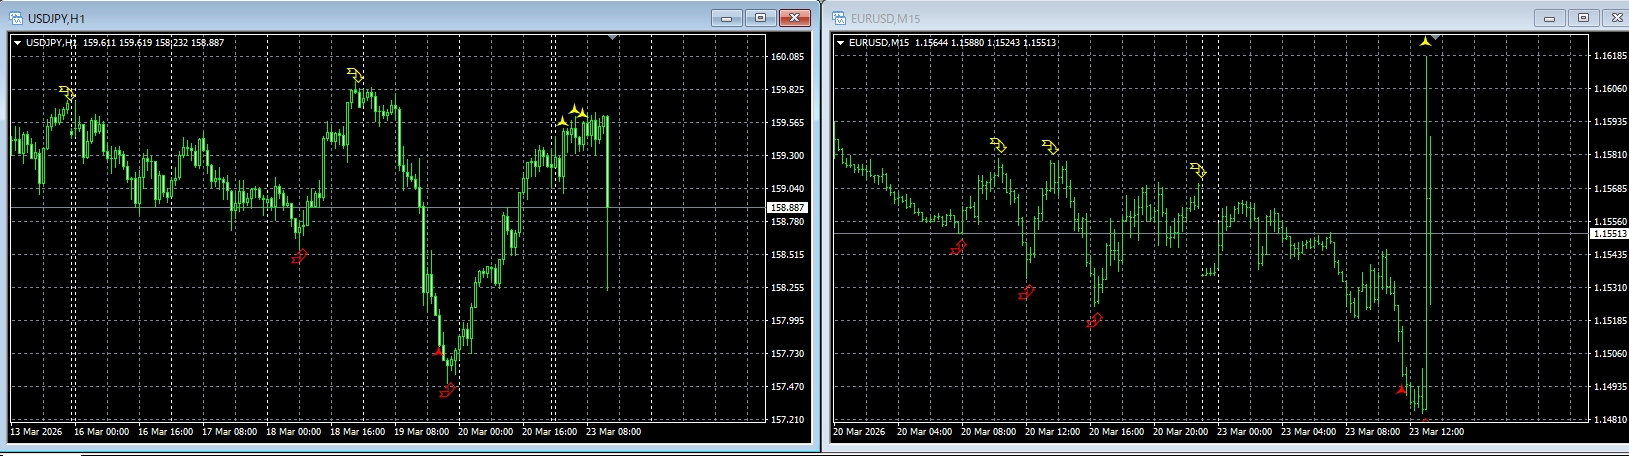This screenshot has width=1629, height=456.
Task: Select the red arrowhead at USDJPY chart low
Action: pyautogui.click(x=438, y=352)
